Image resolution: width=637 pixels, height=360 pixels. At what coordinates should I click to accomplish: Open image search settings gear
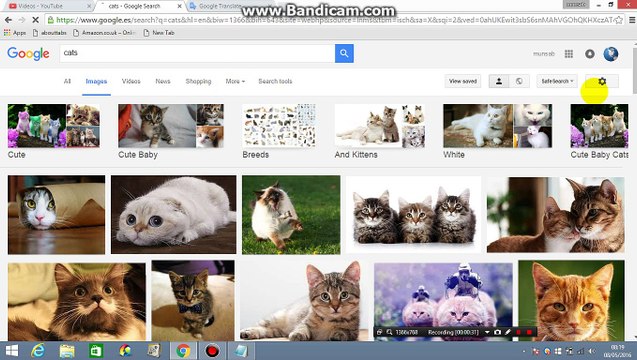(x=602, y=81)
